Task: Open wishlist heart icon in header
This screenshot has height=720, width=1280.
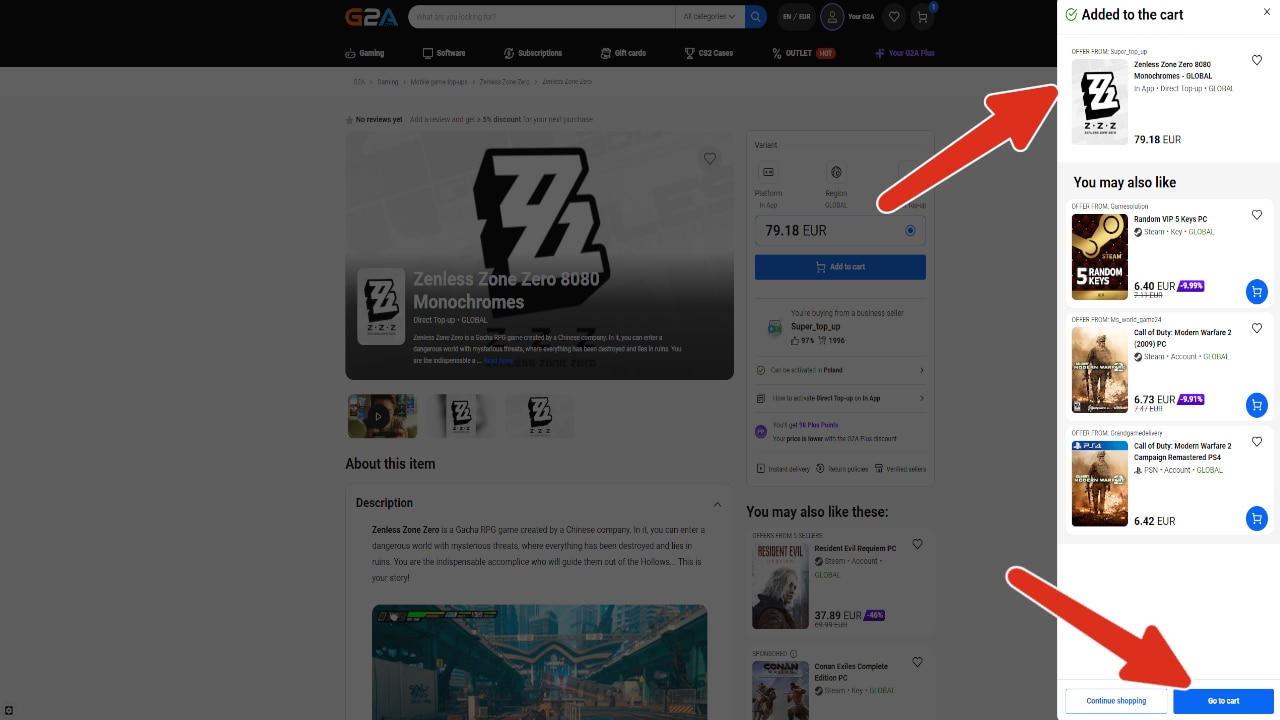Action: click(894, 17)
